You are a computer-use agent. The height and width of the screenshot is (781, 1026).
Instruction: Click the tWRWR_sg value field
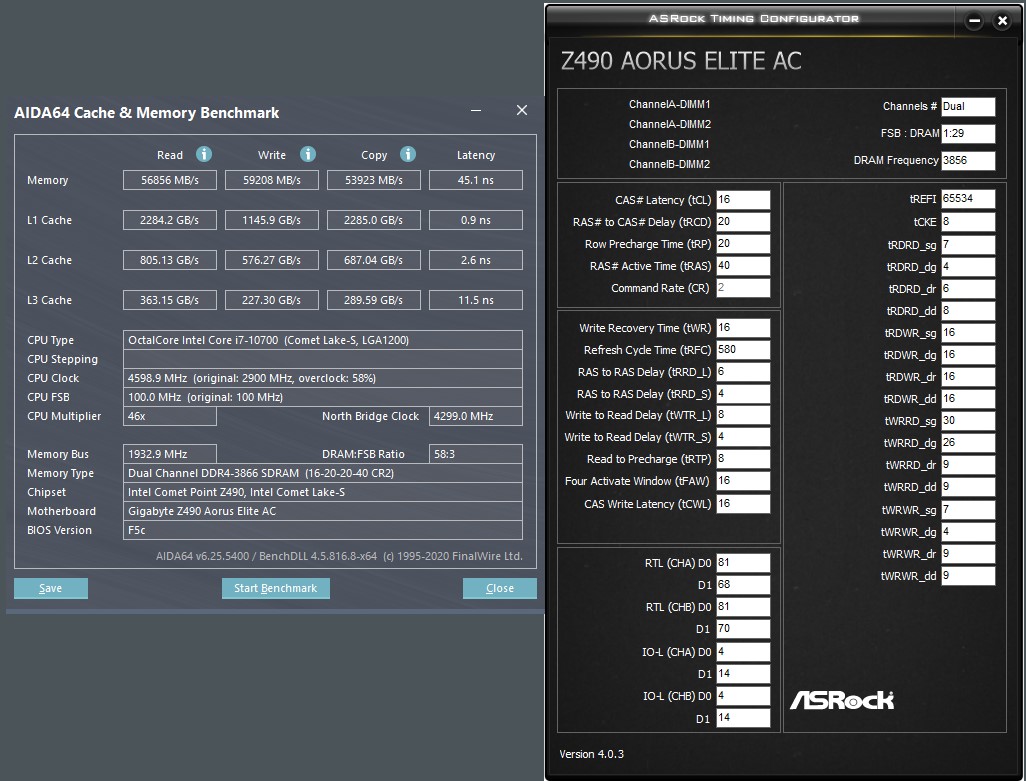(x=968, y=510)
